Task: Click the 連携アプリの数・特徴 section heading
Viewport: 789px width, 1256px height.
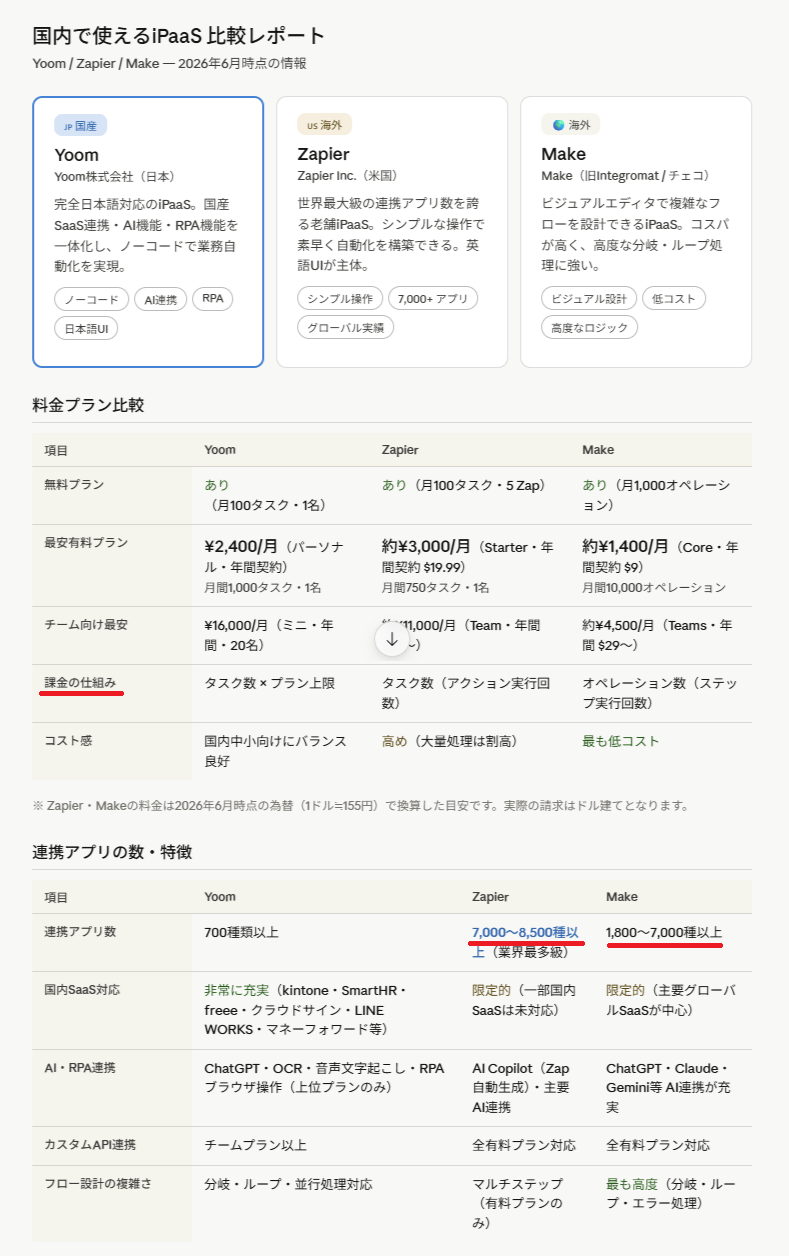Action: tap(112, 852)
